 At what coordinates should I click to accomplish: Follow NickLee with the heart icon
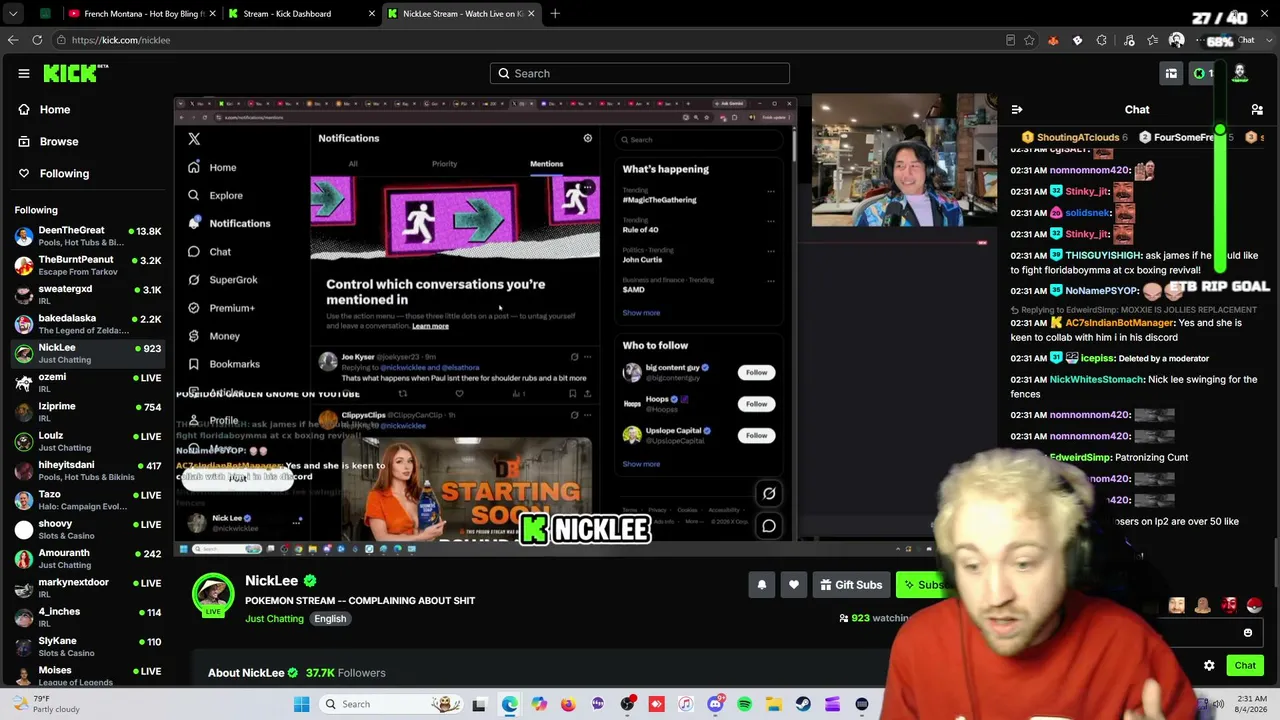click(794, 585)
